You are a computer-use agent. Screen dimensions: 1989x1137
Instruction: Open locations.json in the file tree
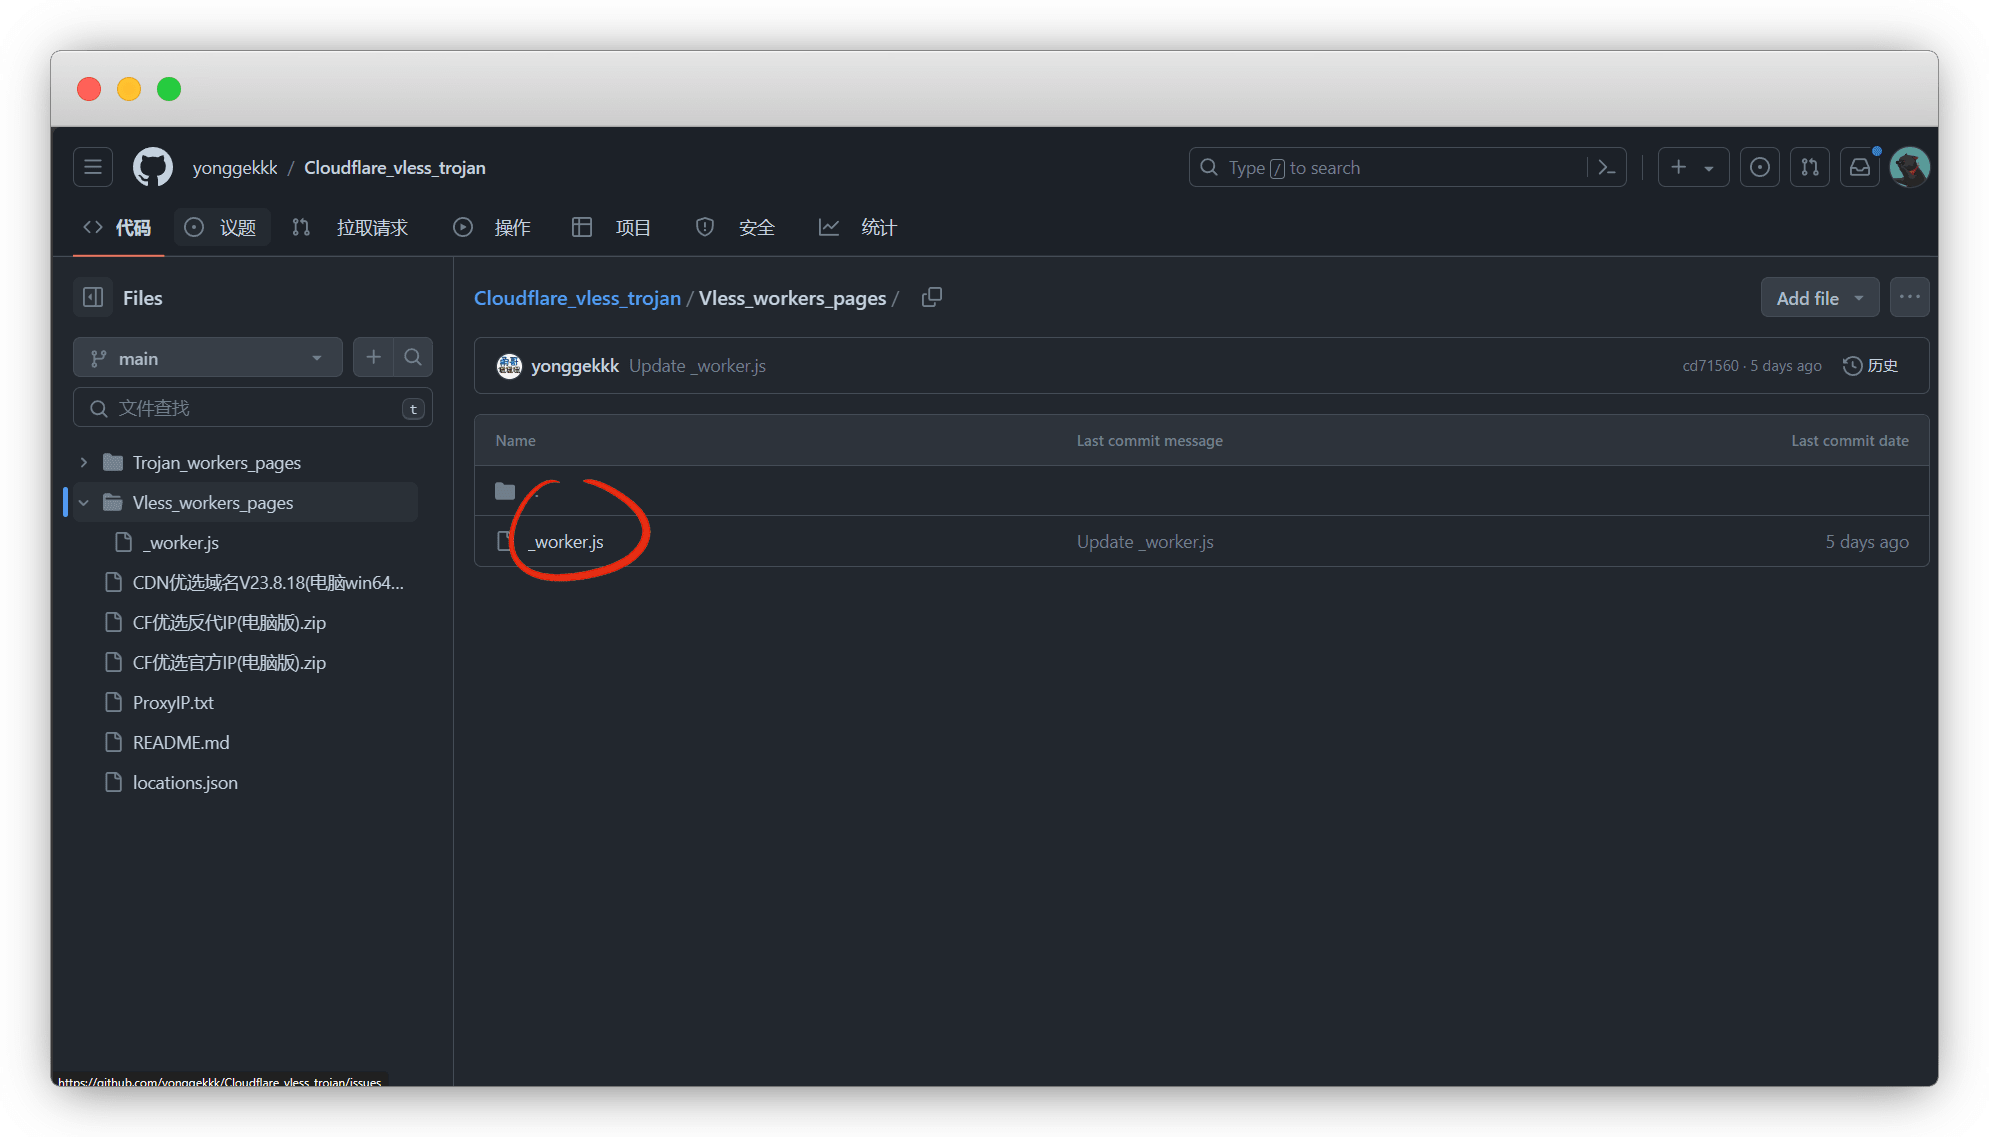tap(185, 782)
